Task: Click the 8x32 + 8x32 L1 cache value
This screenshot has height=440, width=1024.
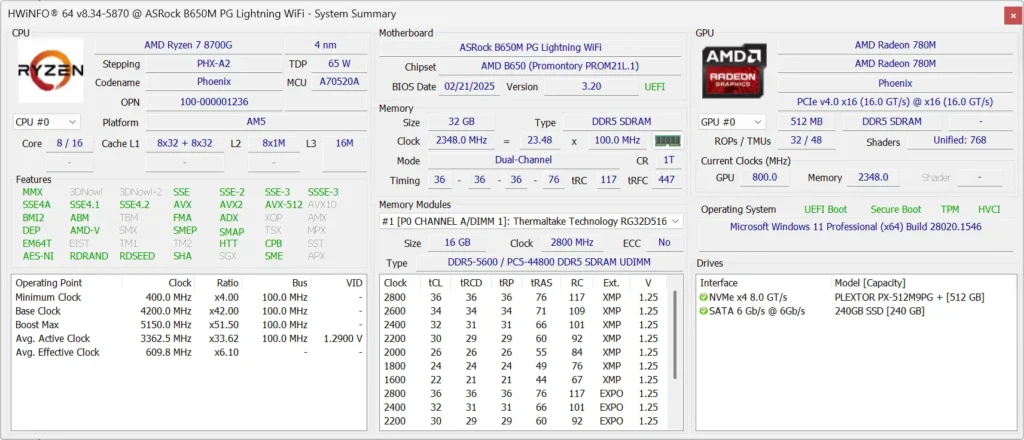Action: coord(184,143)
